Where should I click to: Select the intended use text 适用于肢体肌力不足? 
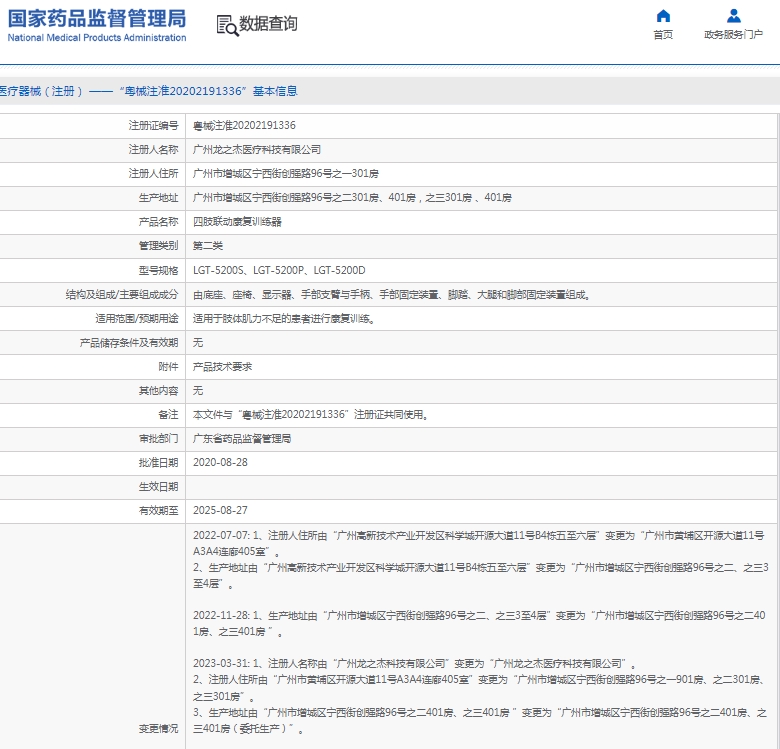point(284,318)
